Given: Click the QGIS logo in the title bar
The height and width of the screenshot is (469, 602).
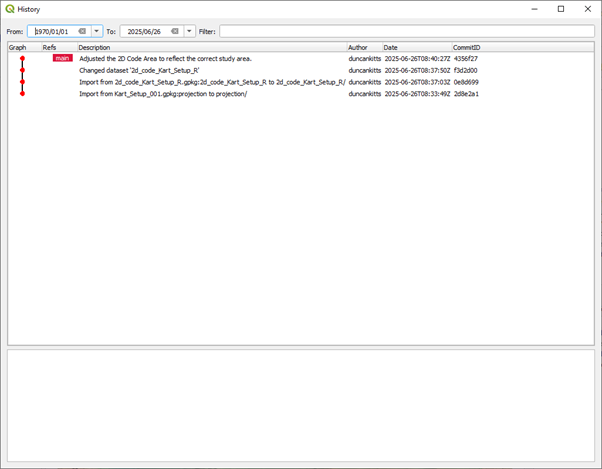Looking at the screenshot, I should pyautogui.click(x=10, y=9).
